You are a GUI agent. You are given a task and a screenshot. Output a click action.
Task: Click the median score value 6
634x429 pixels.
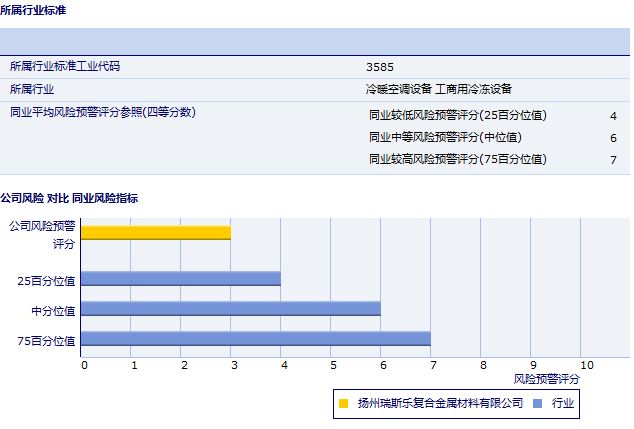[x=613, y=138]
